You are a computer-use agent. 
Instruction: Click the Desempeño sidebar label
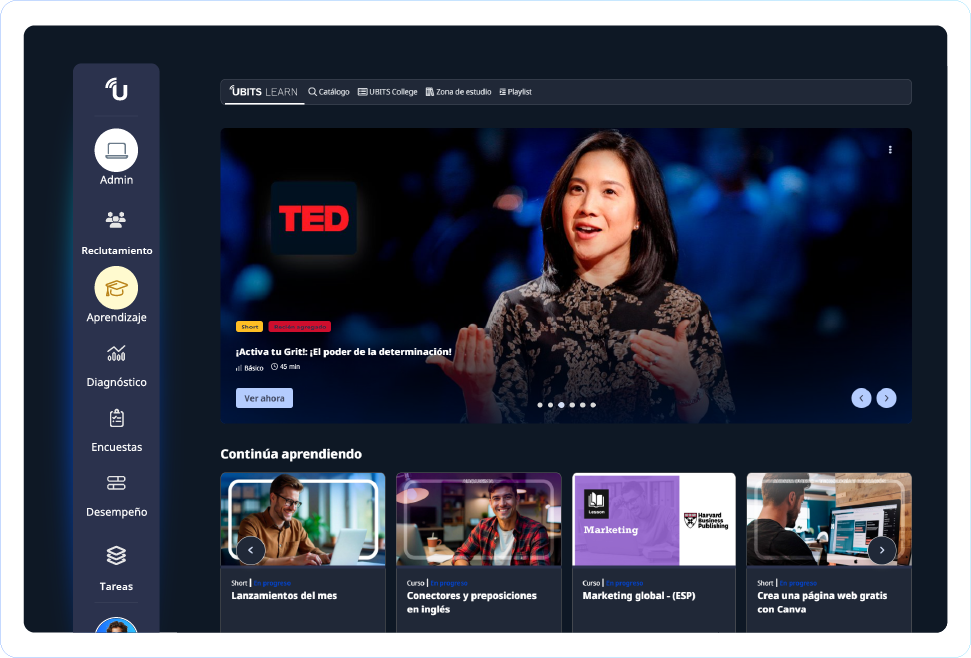[x=116, y=512]
